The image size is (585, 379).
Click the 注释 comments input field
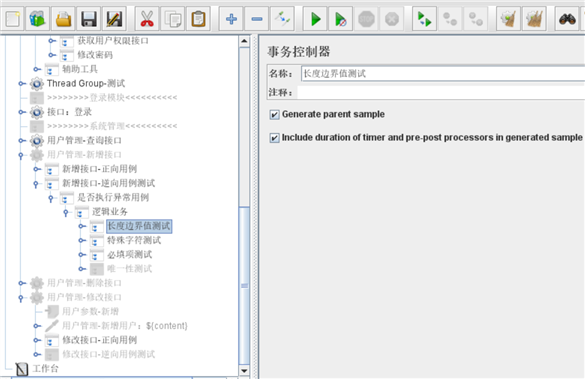(x=441, y=92)
